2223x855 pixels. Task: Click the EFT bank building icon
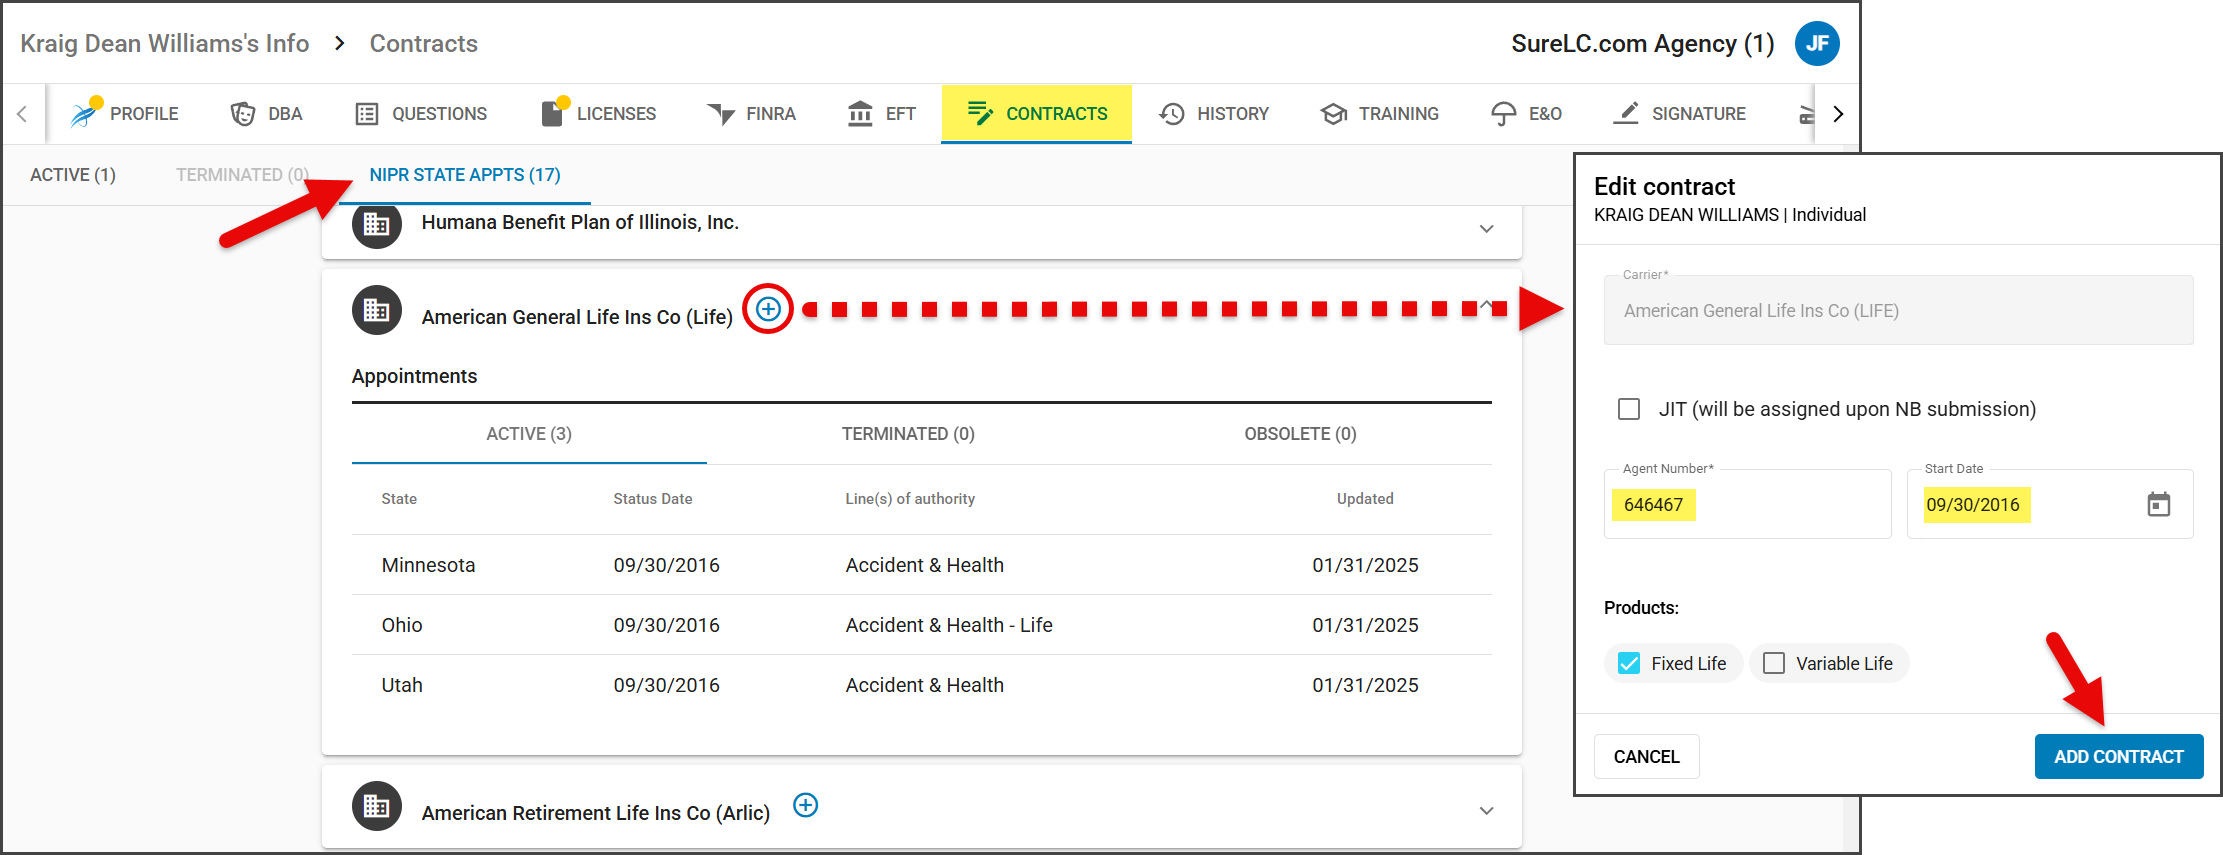pyautogui.click(x=860, y=114)
